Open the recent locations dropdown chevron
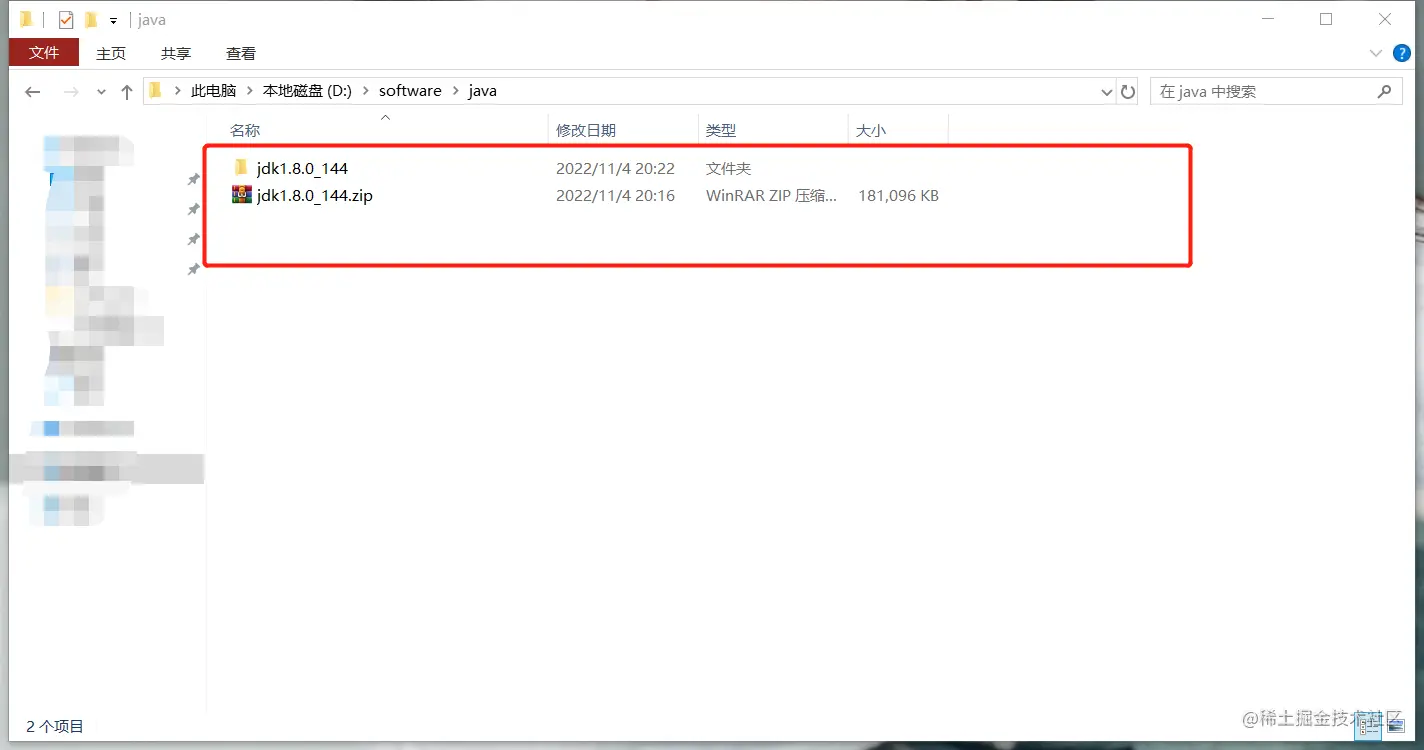This screenshot has width=1424, height=750. 101,92
